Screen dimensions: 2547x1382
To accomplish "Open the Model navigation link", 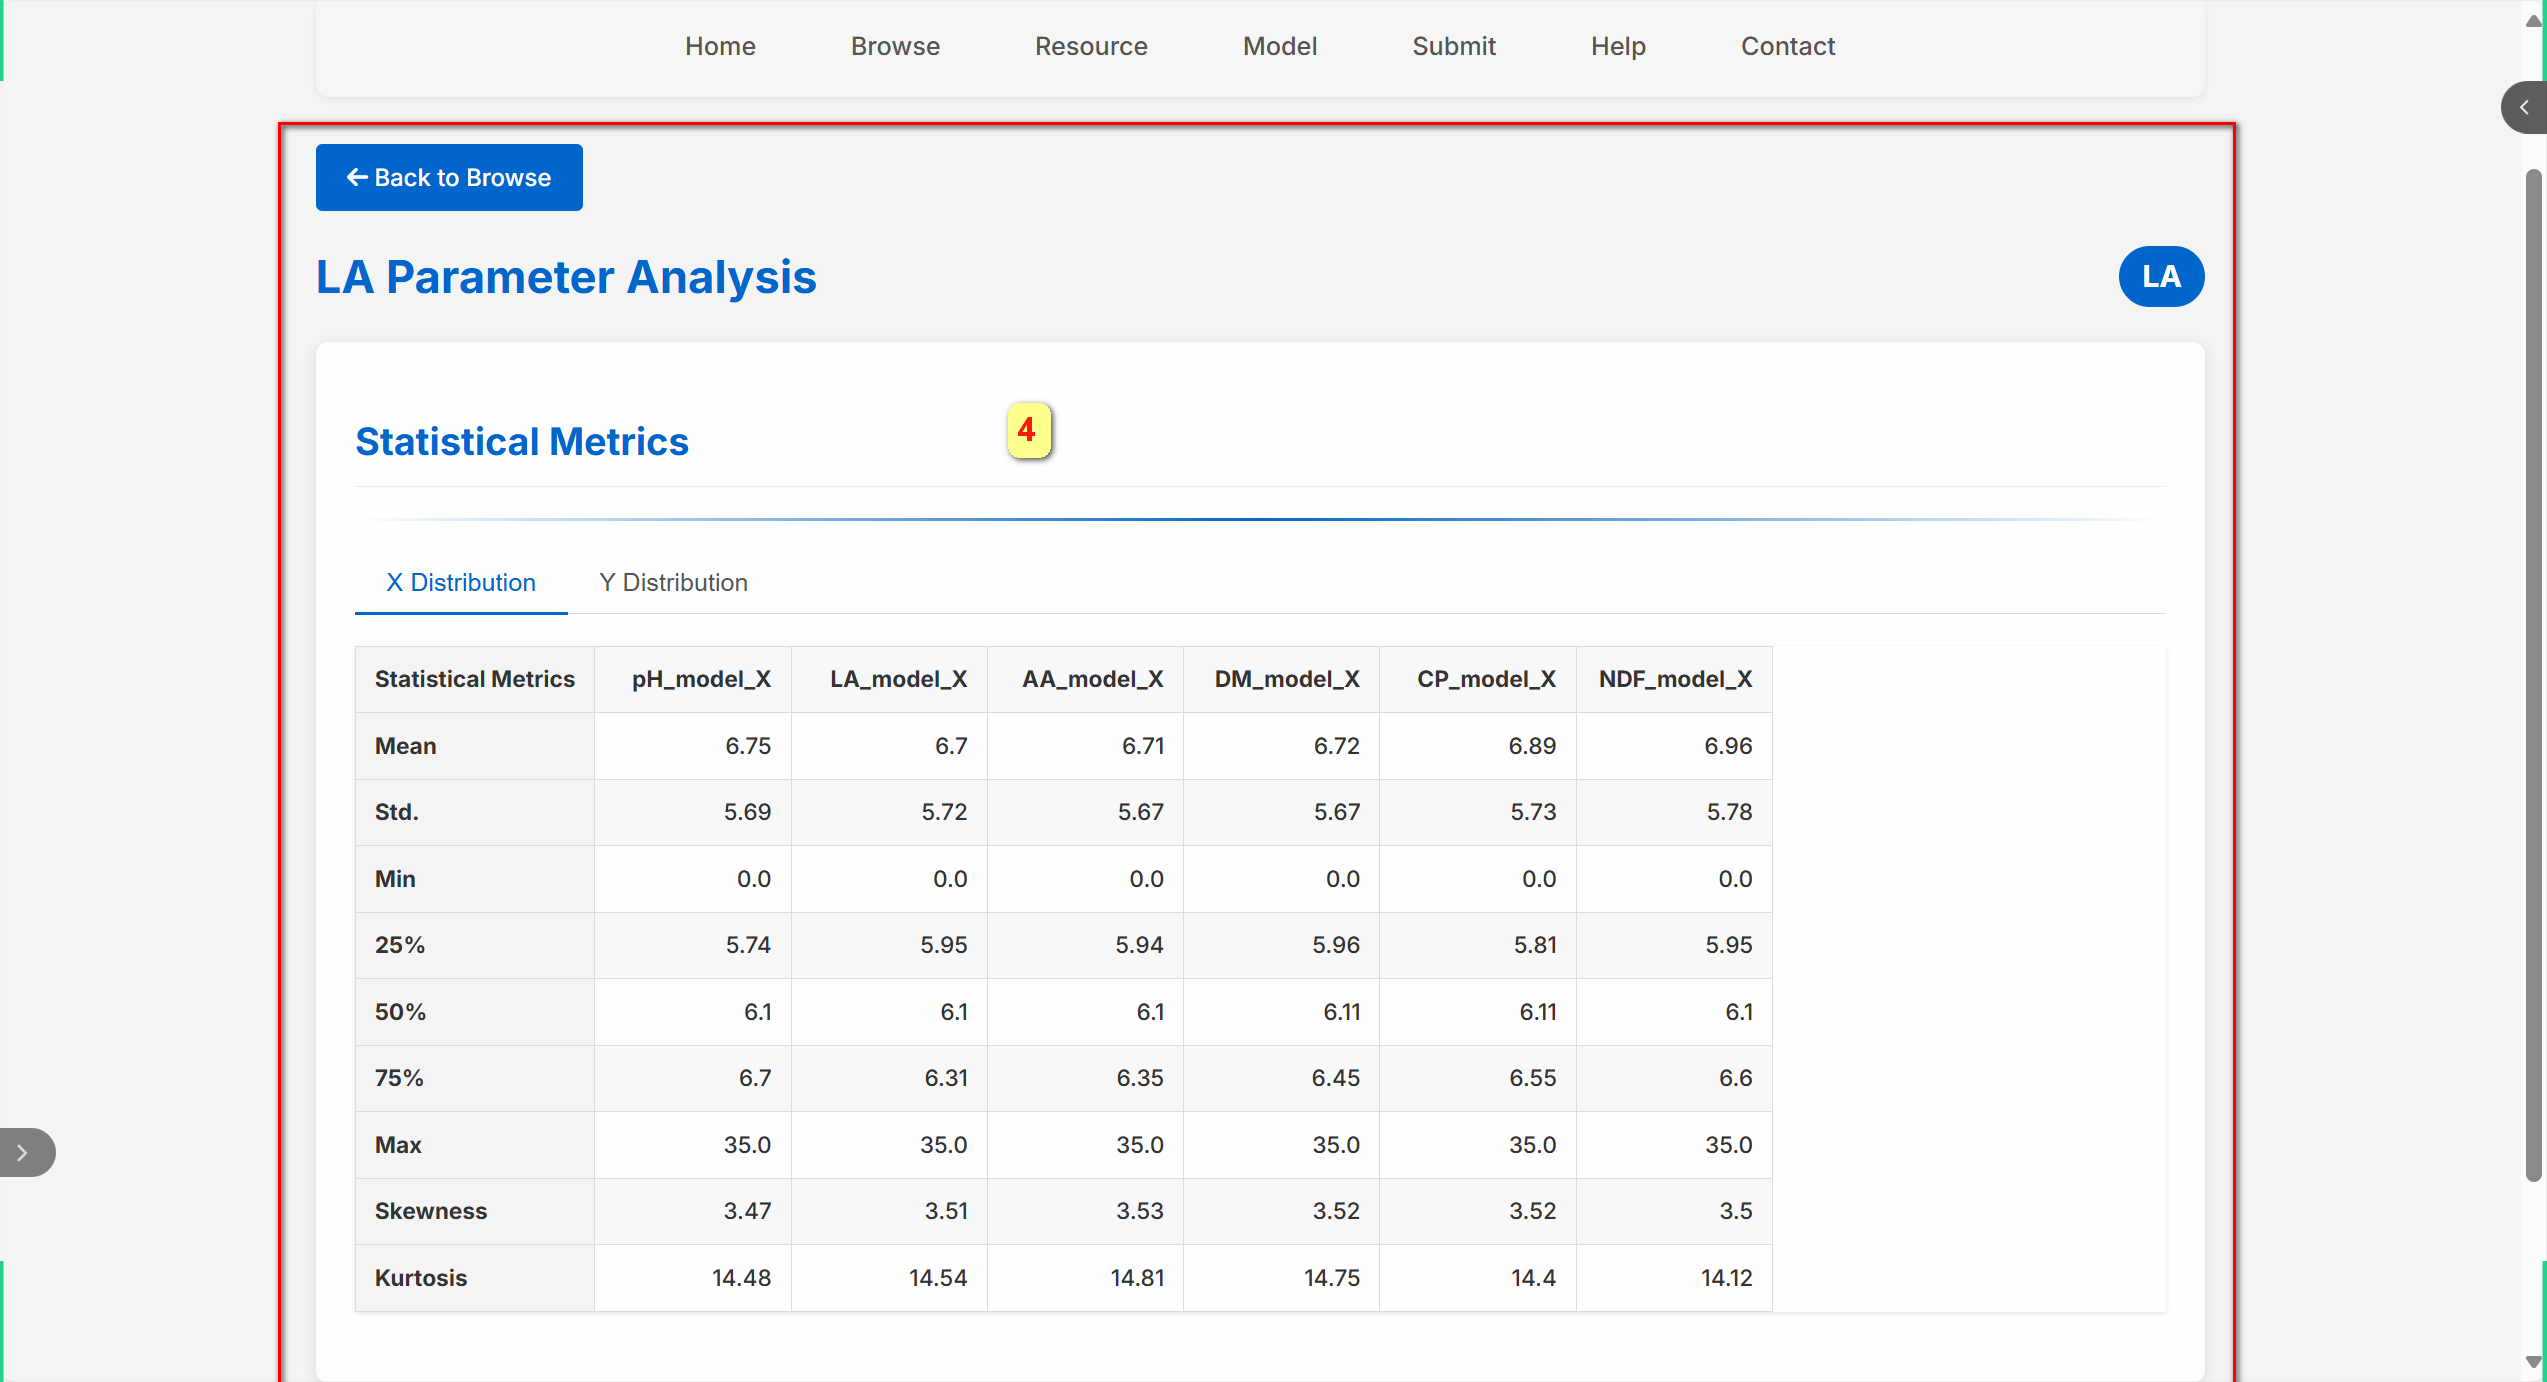I will (1279, 46).
